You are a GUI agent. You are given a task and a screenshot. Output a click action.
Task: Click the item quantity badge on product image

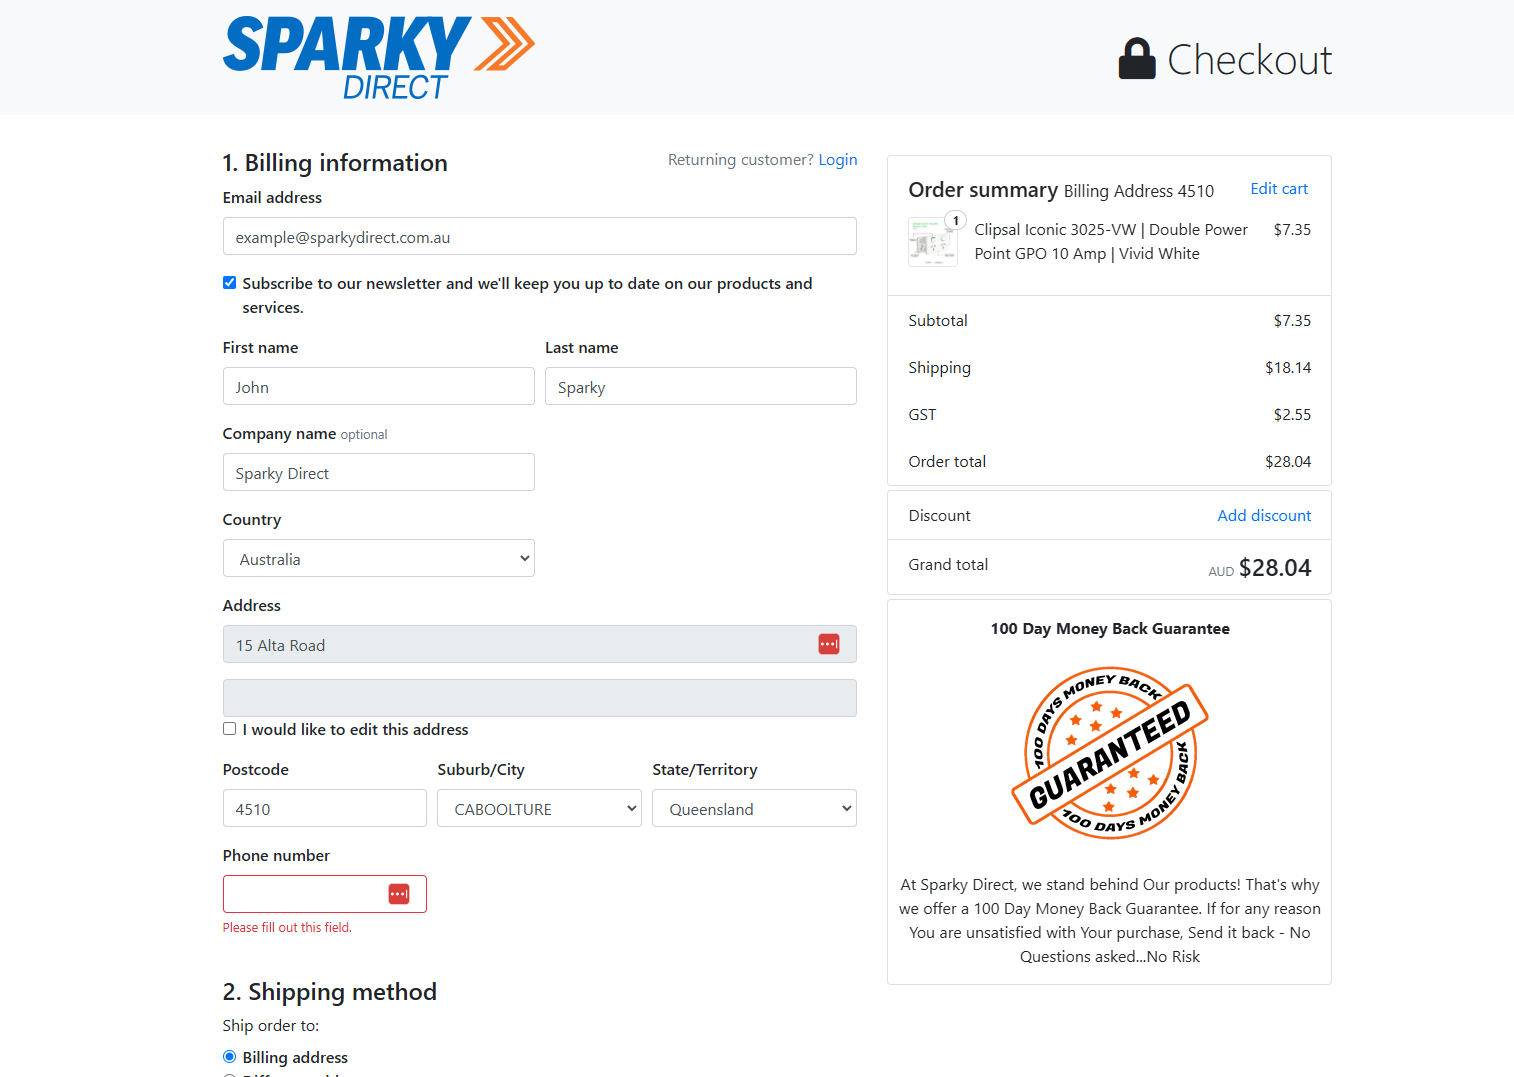click(x=956, y=221)
